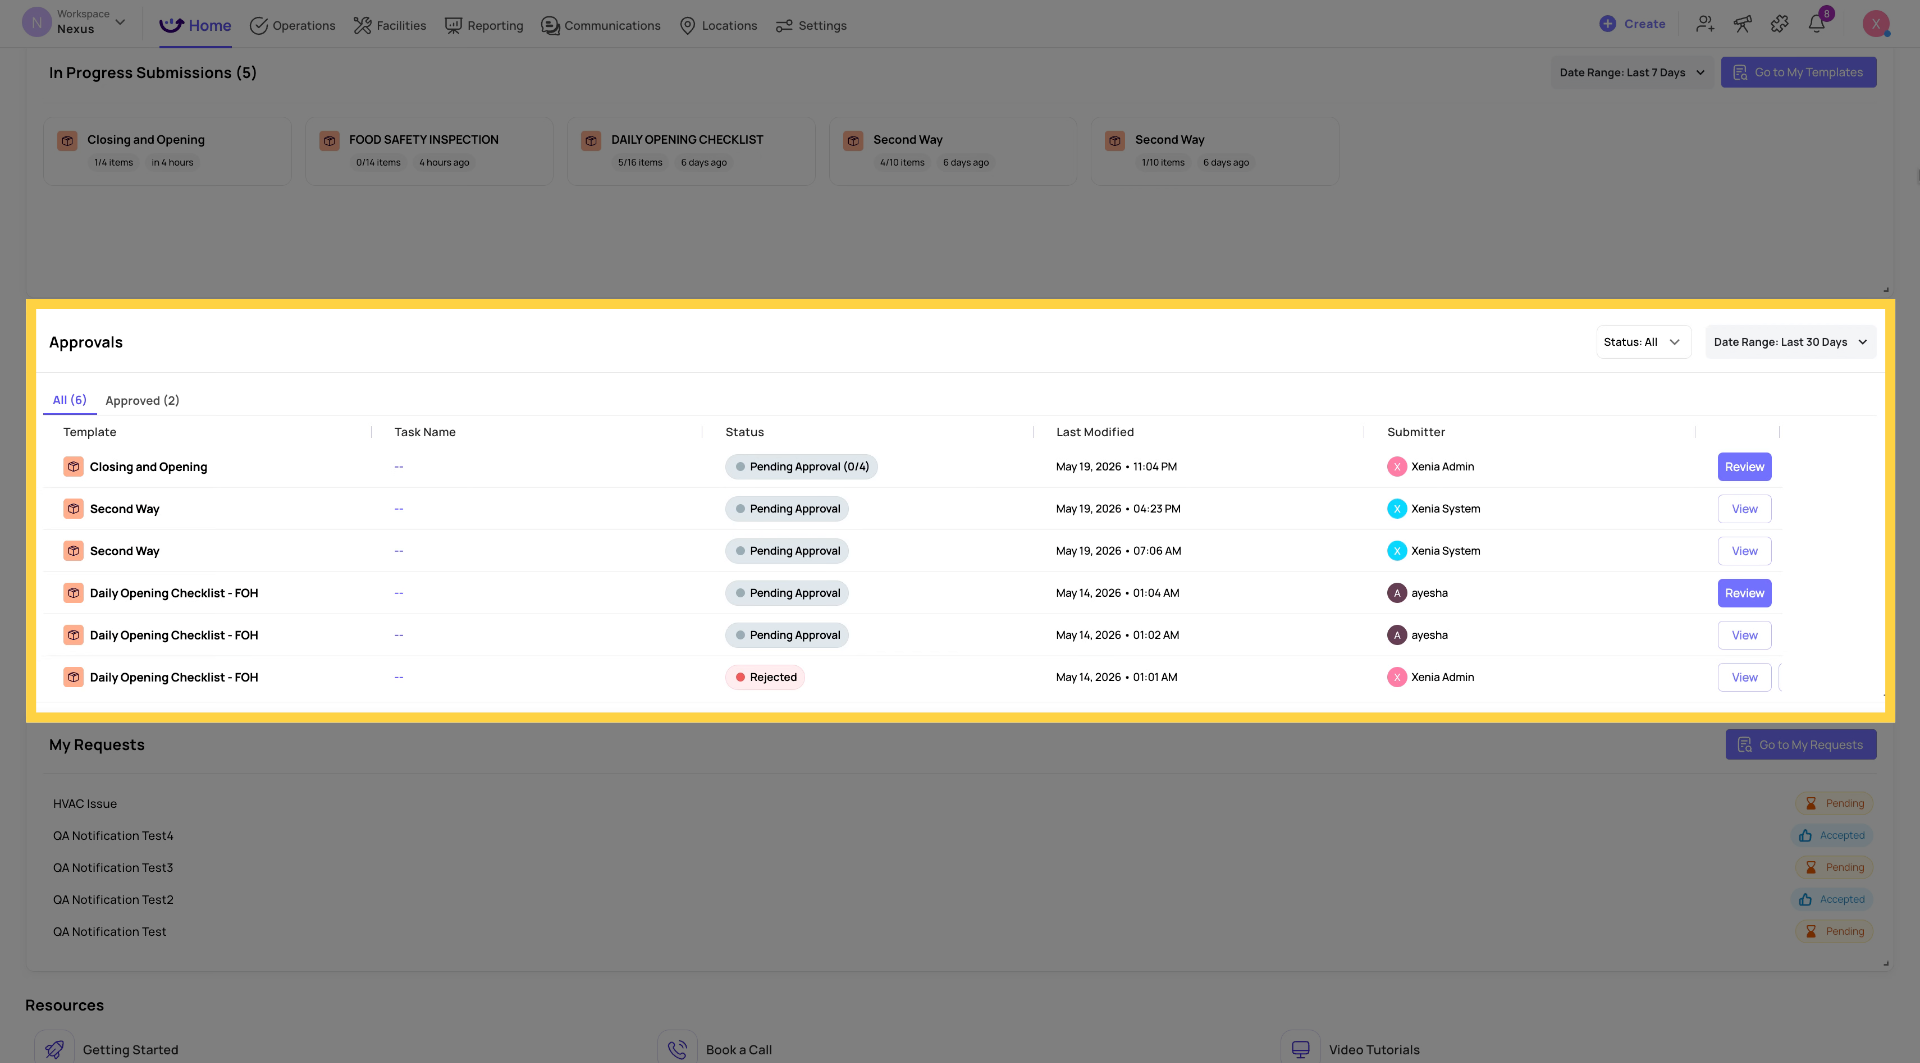The width and height of the screenshot is (1920, 1063).
Task: Click the Second Way card with 4/10 items
Action: (953, 151)
